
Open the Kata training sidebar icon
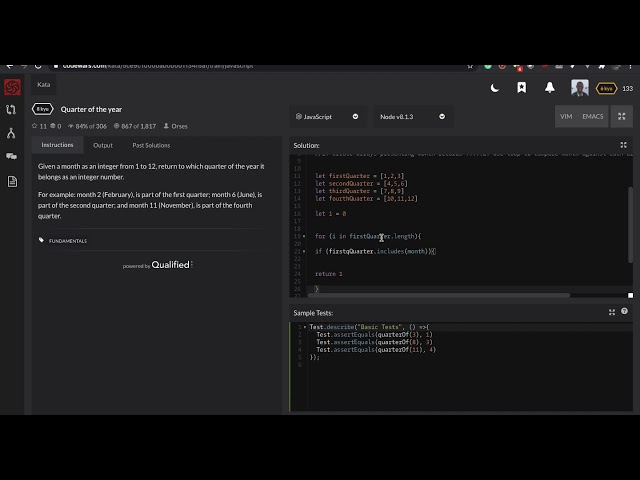point(11,109)
